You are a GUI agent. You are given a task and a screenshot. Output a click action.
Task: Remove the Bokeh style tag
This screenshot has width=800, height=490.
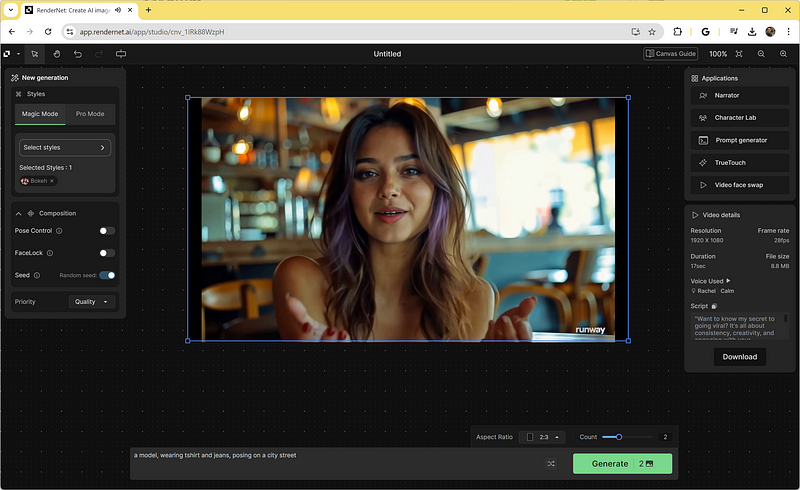52,181
